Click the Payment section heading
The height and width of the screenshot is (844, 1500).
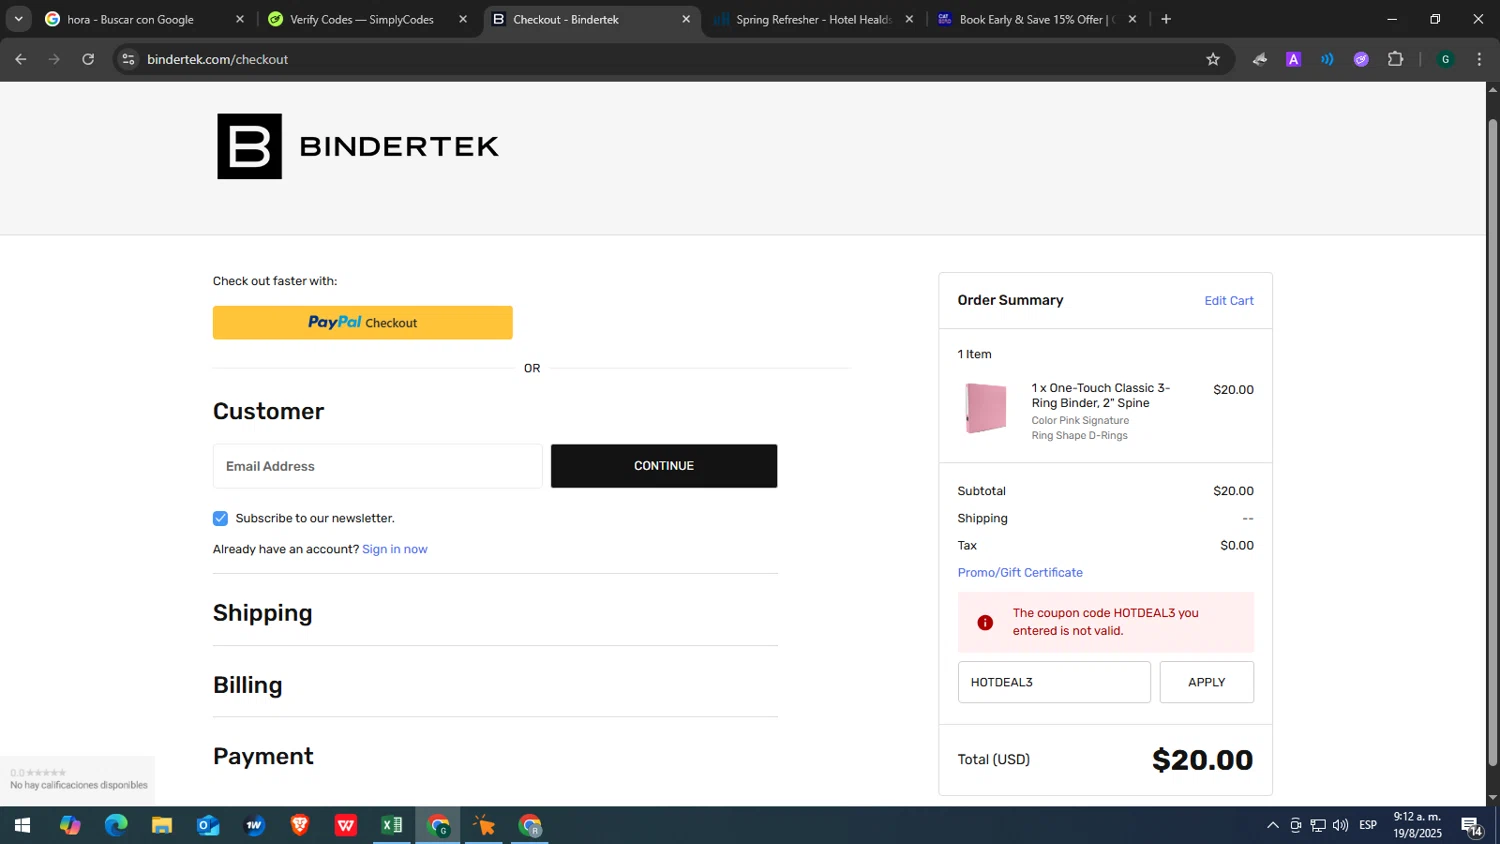pyautogui.click(x=263, y=757)
